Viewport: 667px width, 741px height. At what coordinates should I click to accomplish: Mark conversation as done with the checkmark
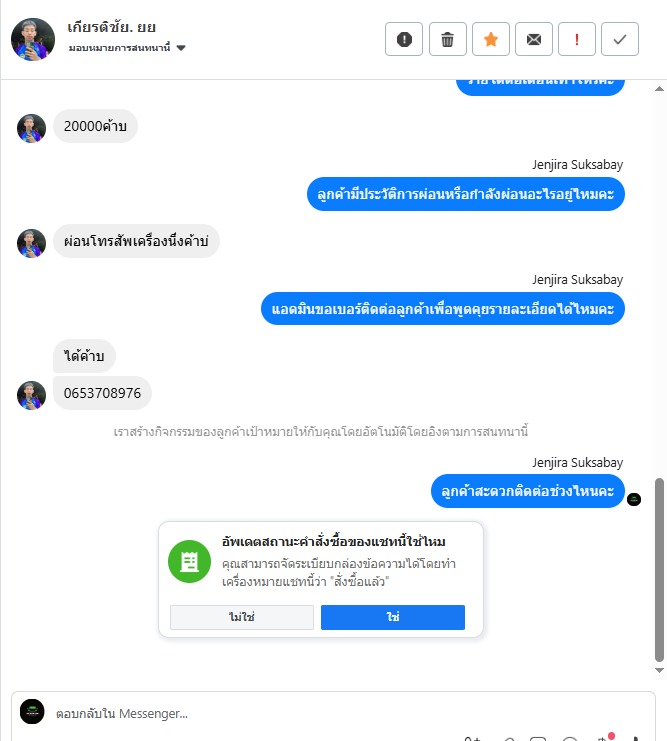tap(620, 39)
